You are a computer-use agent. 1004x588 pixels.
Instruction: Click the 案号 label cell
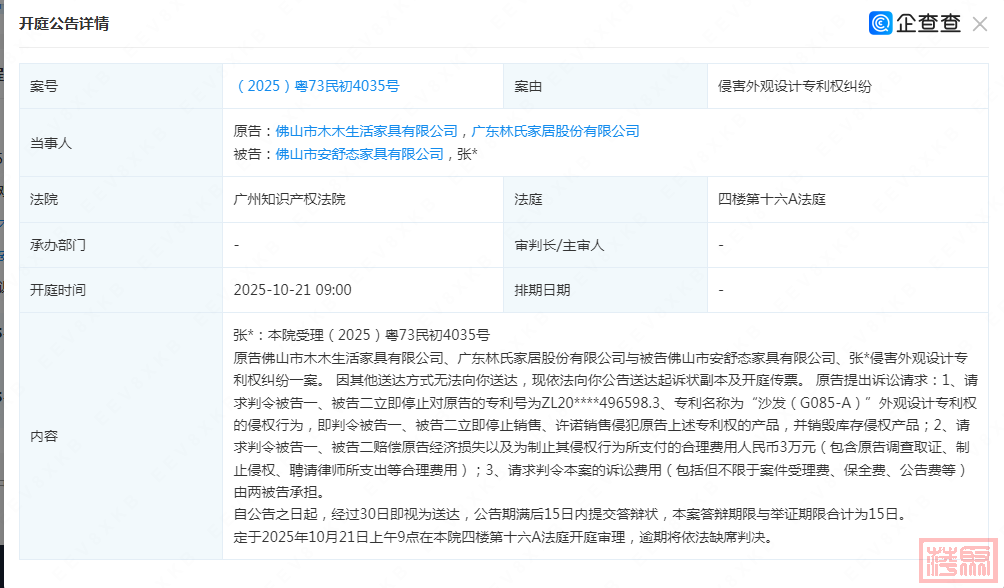coord(44,87)
